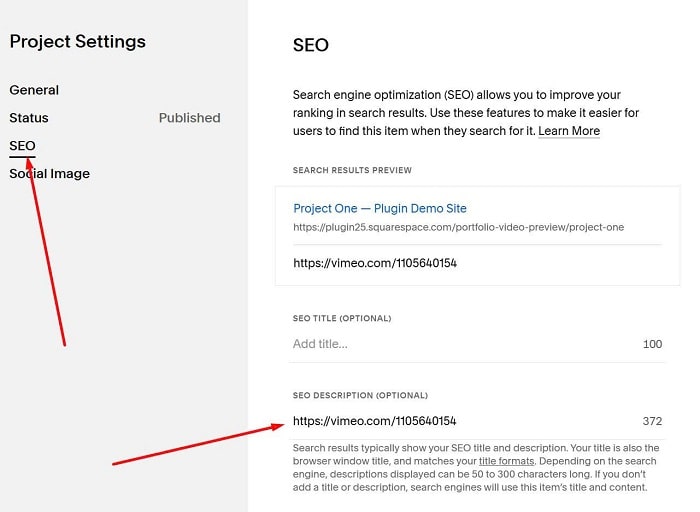Click the description character counter 372
The height and width of the screenshot is (512, 700).
coord(652,421)
